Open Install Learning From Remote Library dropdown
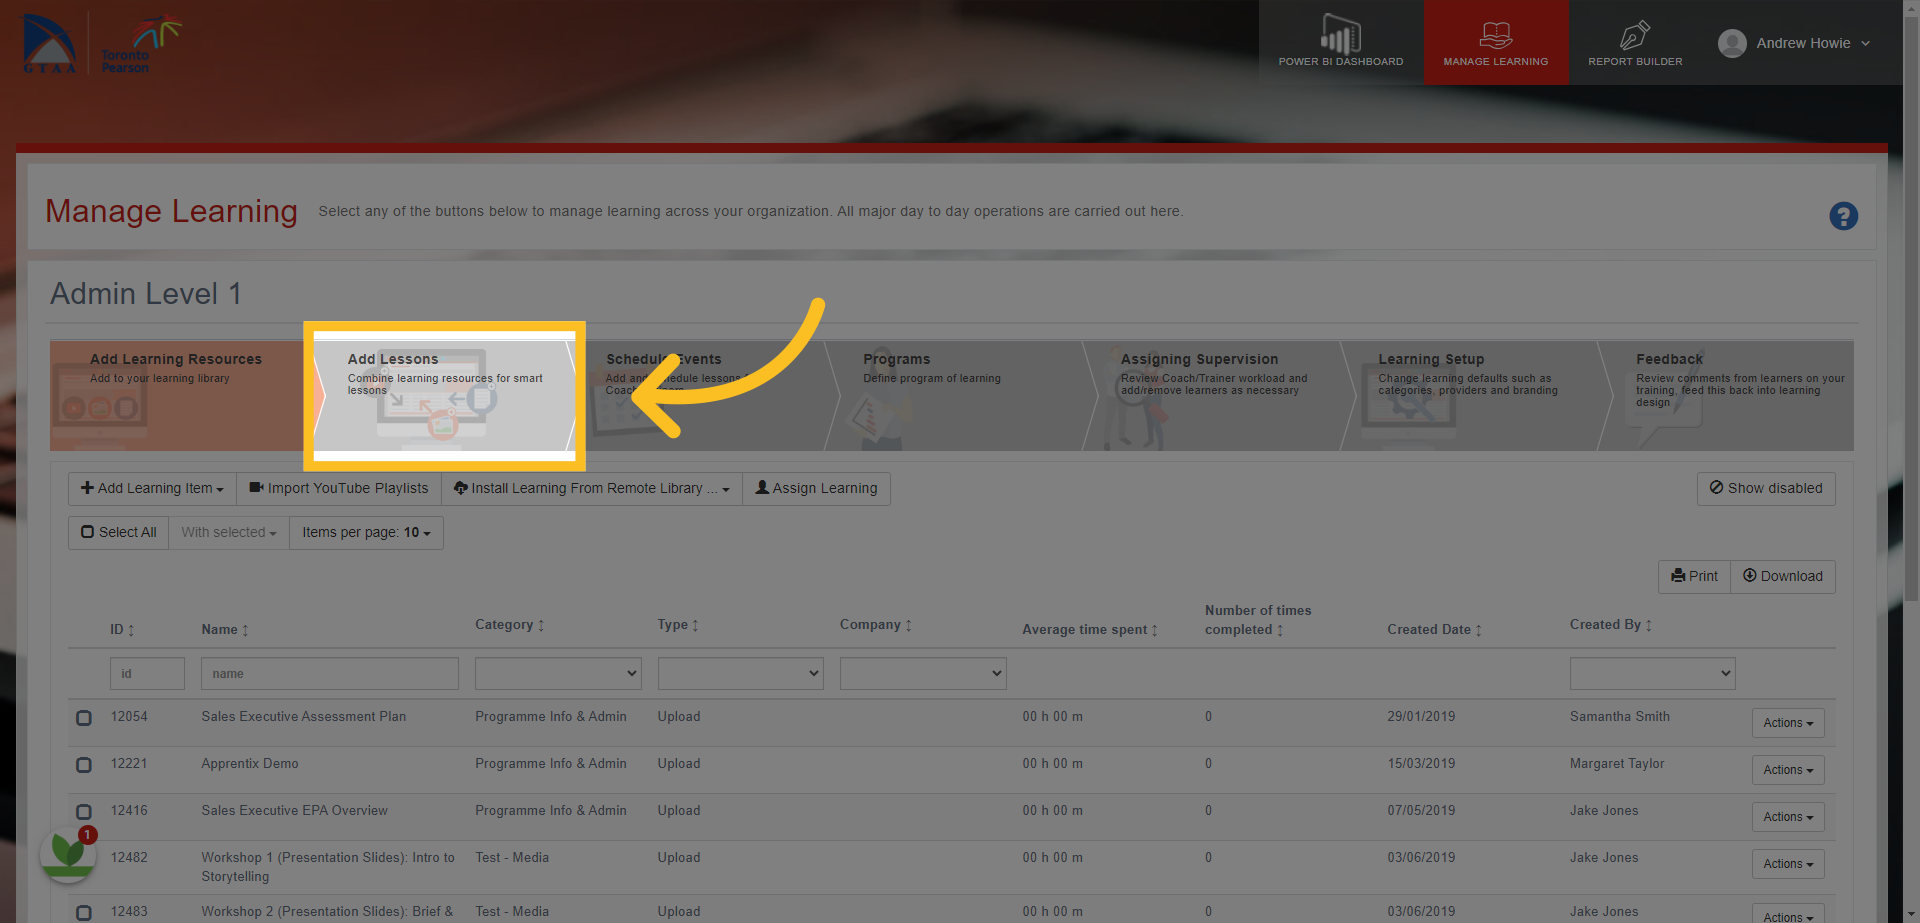 [592, 488]
